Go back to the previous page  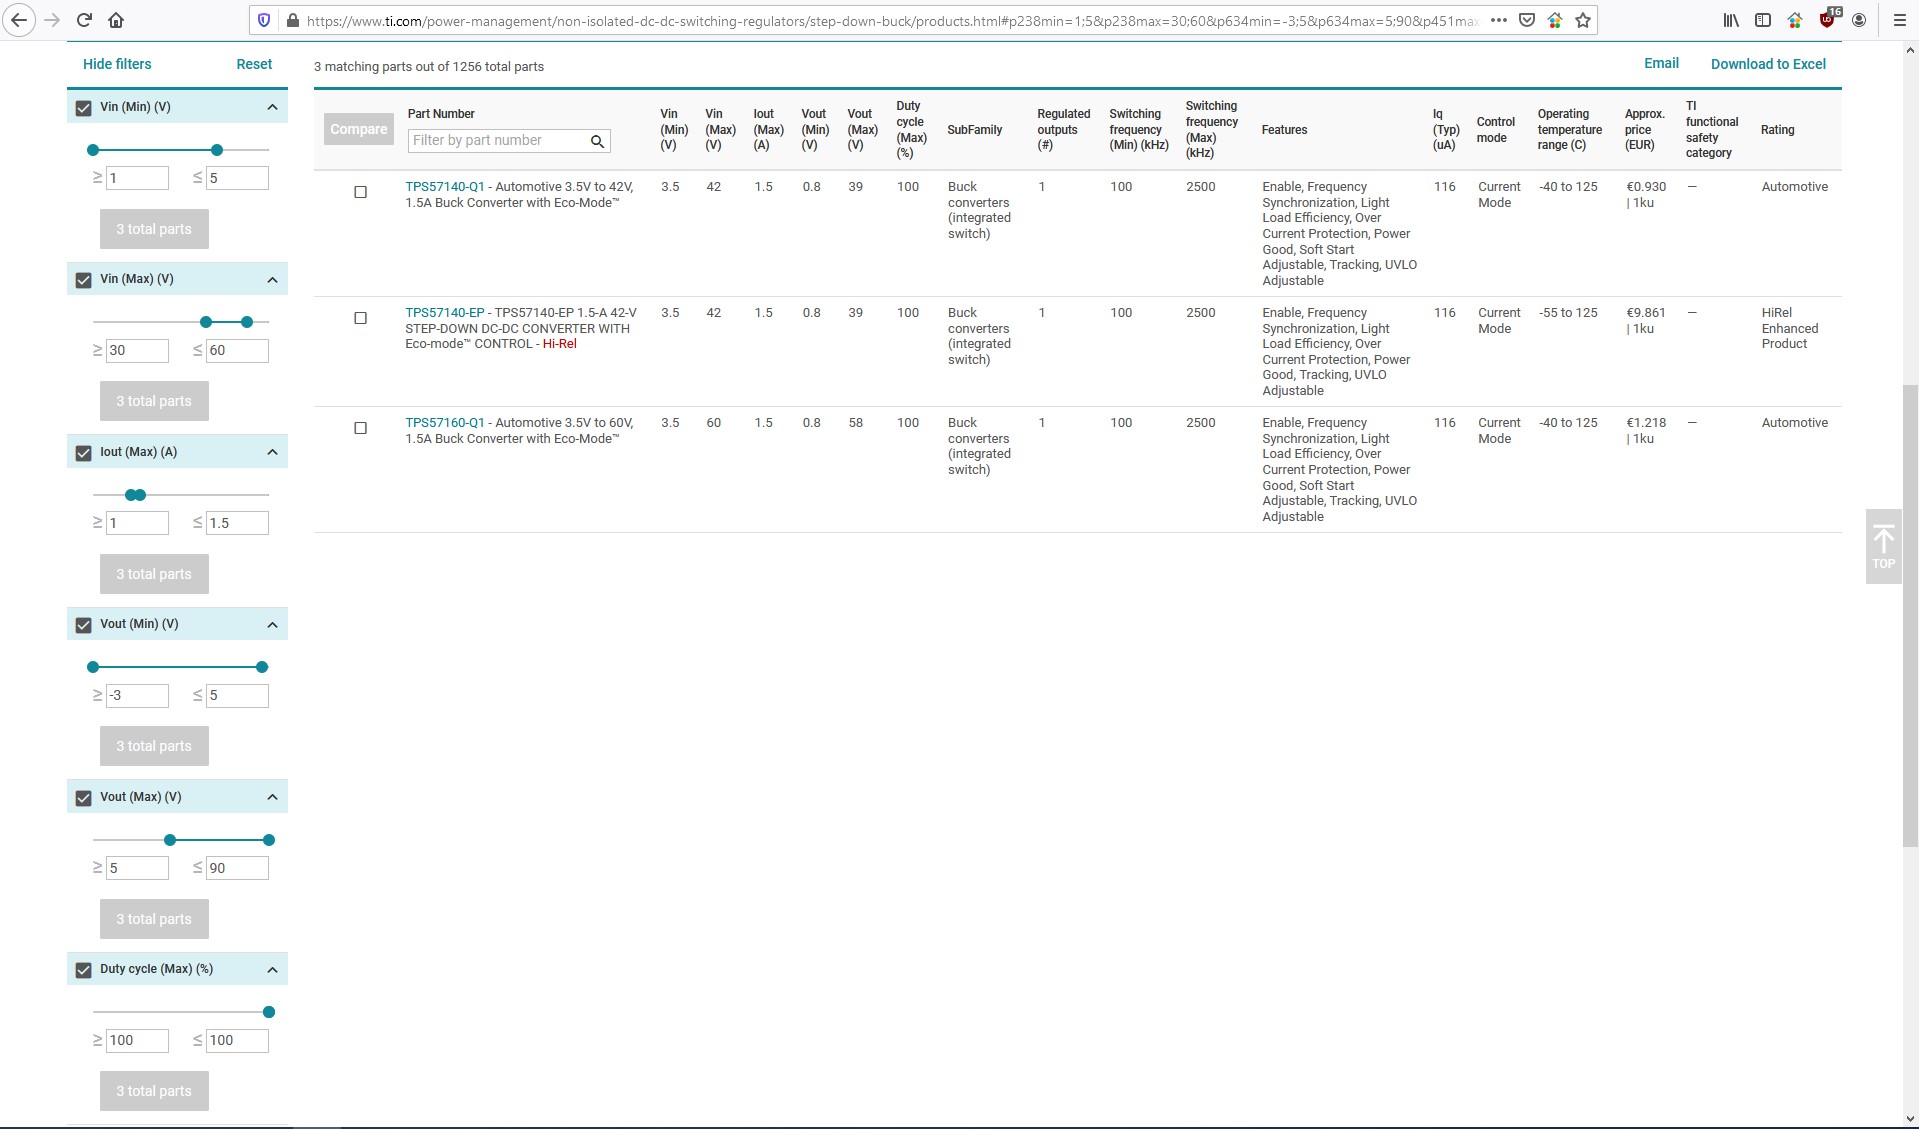pyautogui.click(x=19, y=20)
